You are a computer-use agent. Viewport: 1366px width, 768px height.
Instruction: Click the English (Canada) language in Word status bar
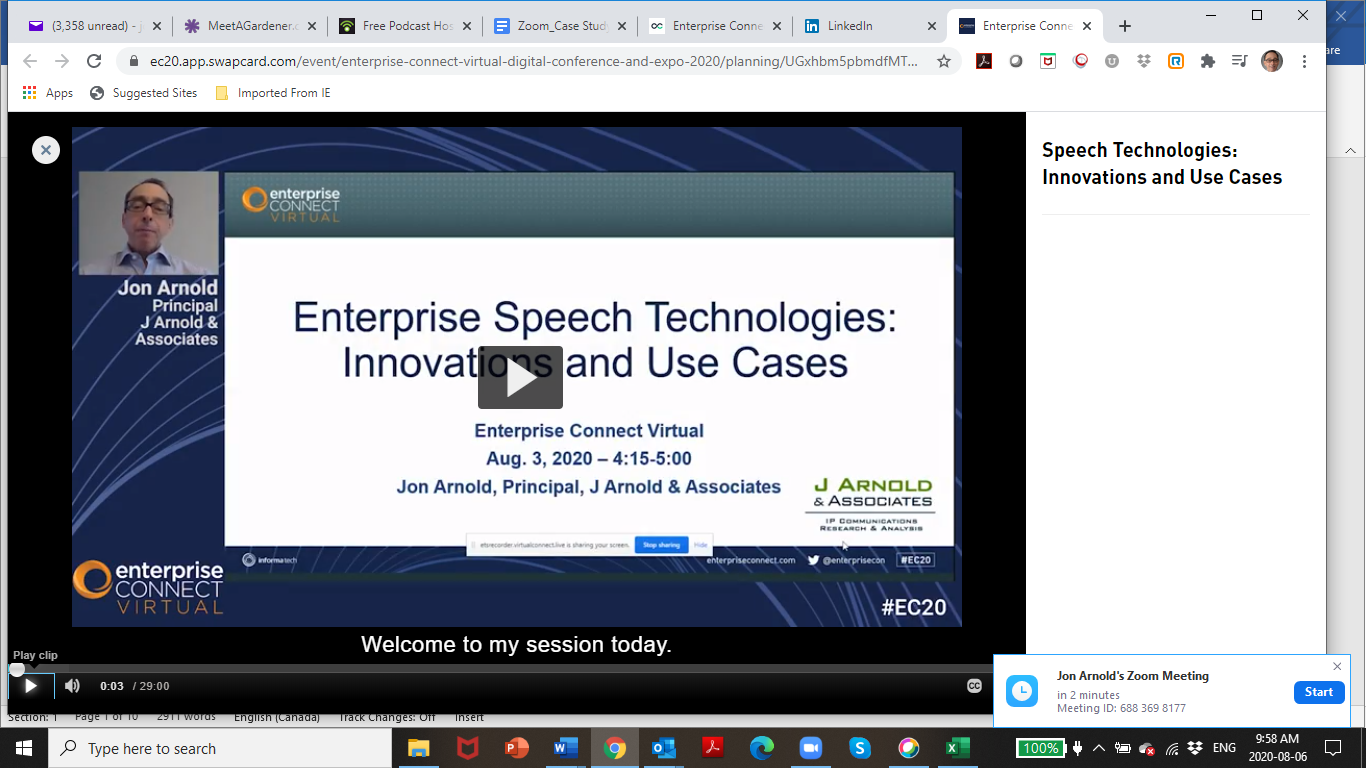pos(277,717)
